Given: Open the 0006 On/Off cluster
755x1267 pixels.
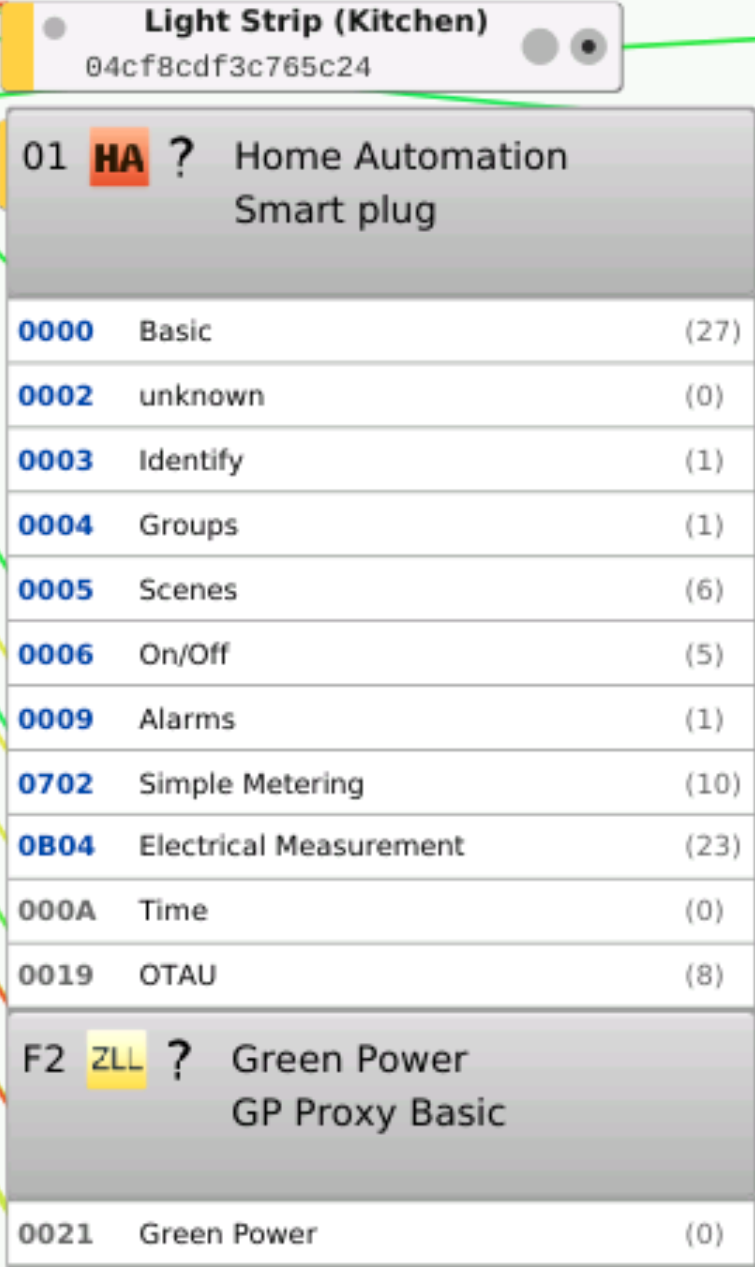Looking at the screenshot, I should (x=380, y=654).
